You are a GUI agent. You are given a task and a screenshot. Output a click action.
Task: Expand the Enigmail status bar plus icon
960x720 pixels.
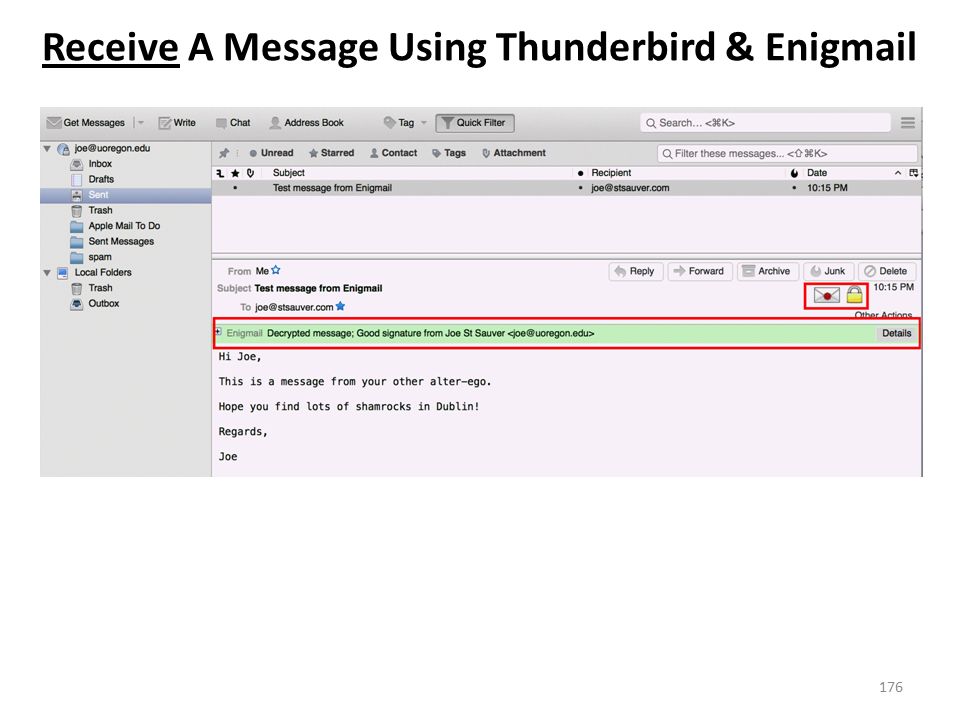(219, 332)
